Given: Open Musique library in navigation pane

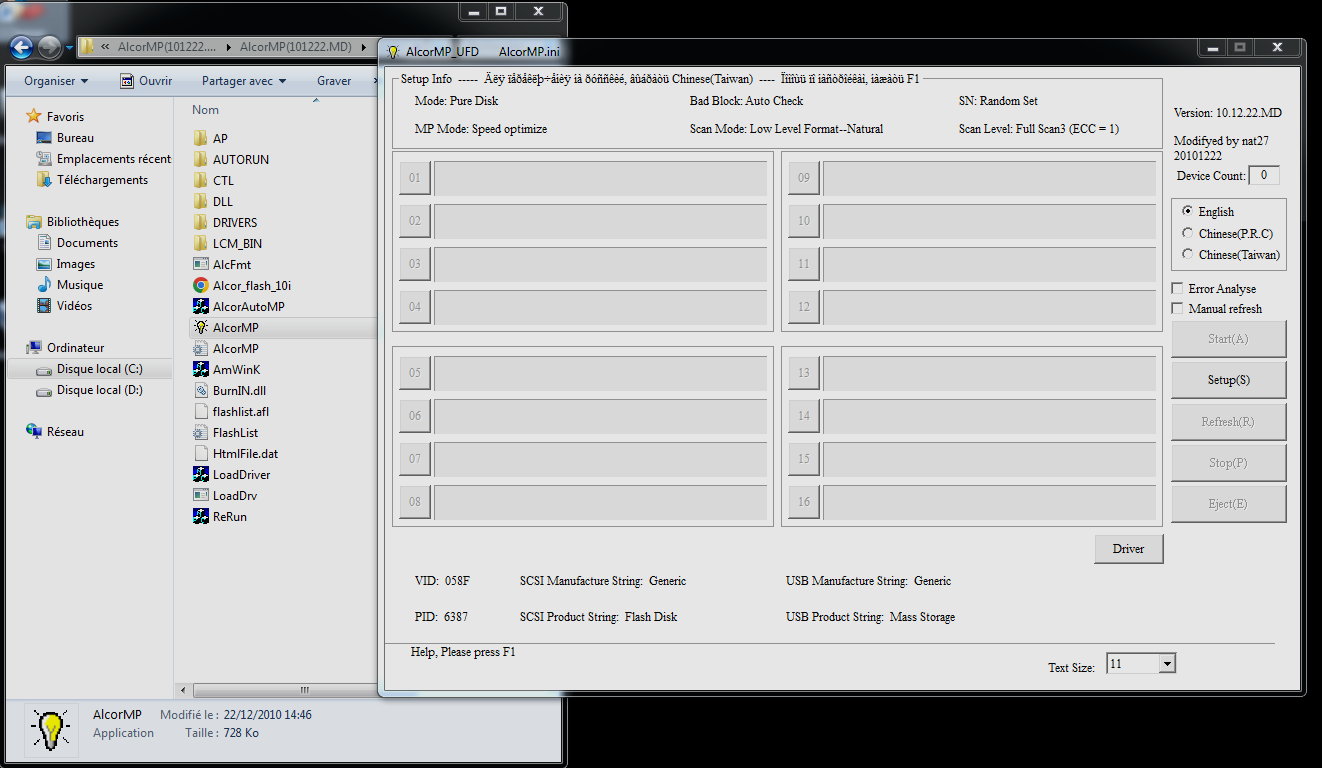Looking at the screenshot, I should click(69, 284).
